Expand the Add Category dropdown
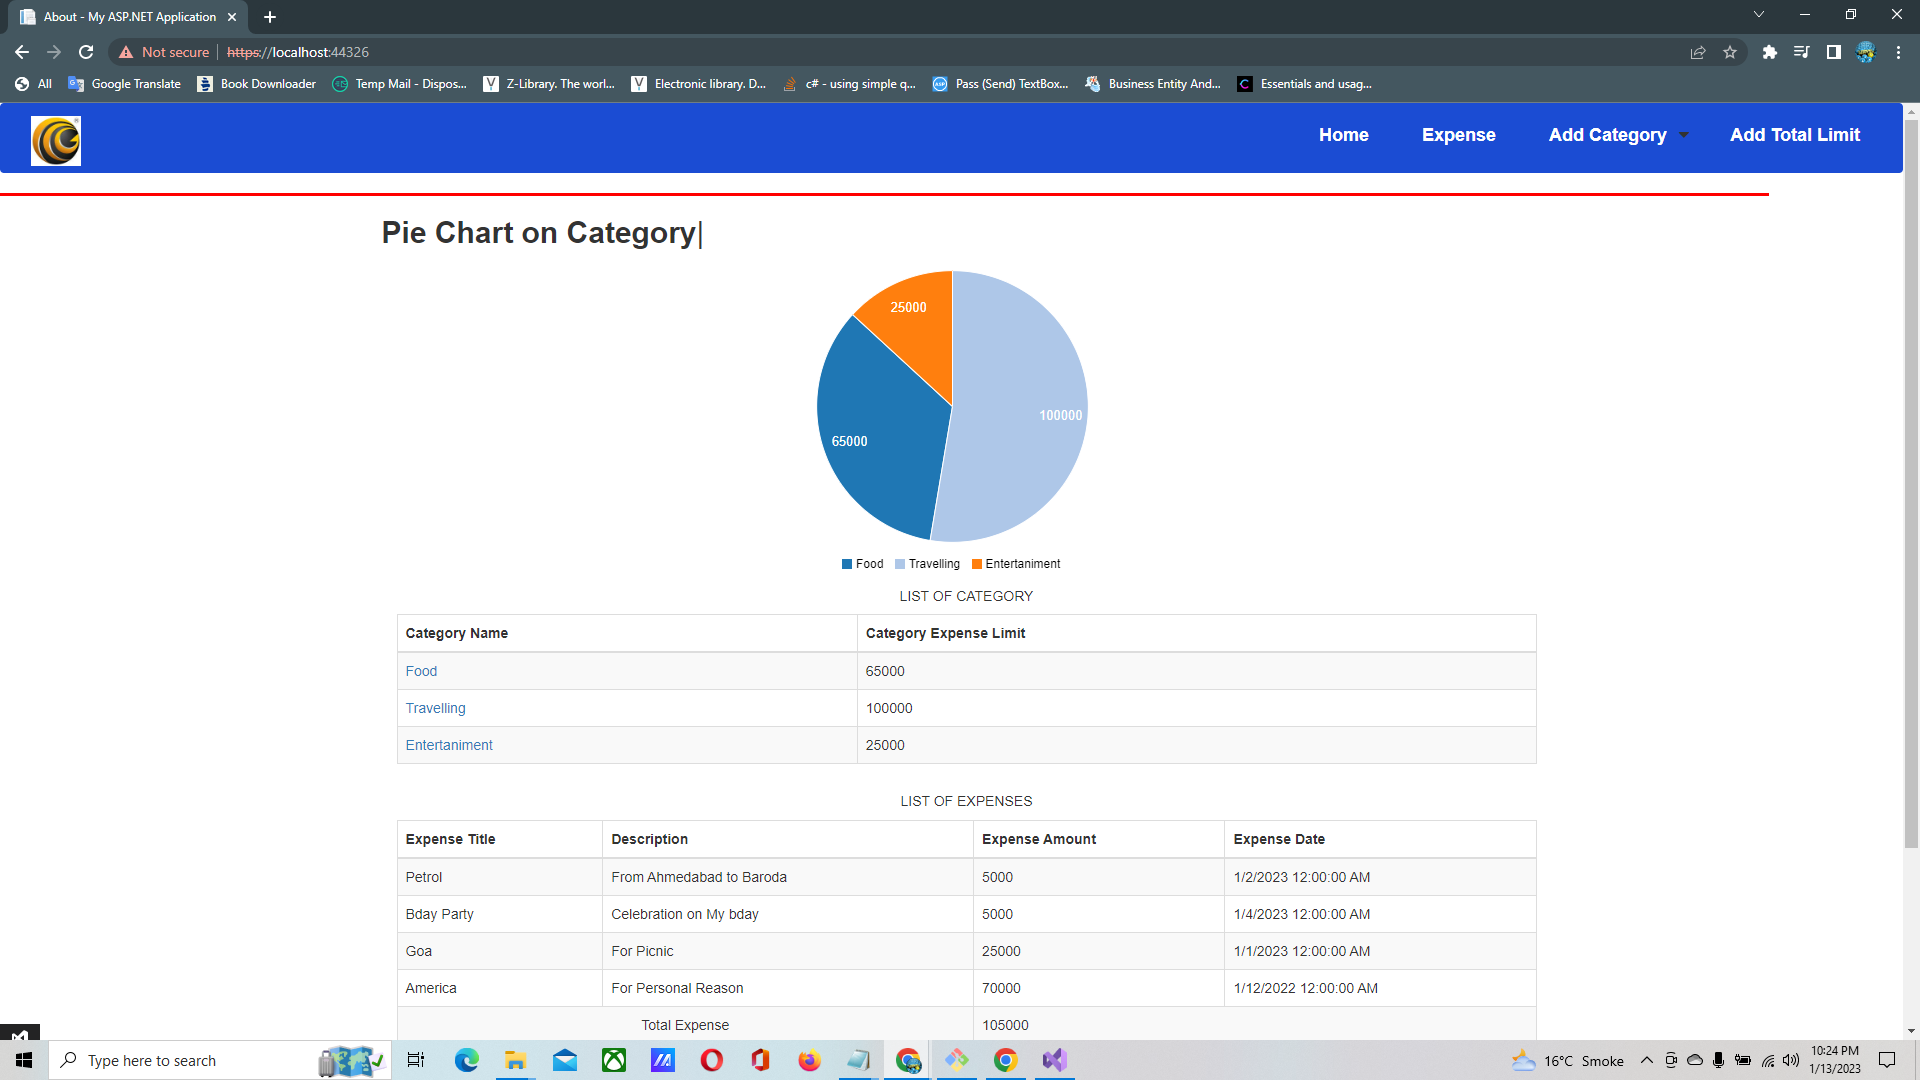 click(1609, 134)
